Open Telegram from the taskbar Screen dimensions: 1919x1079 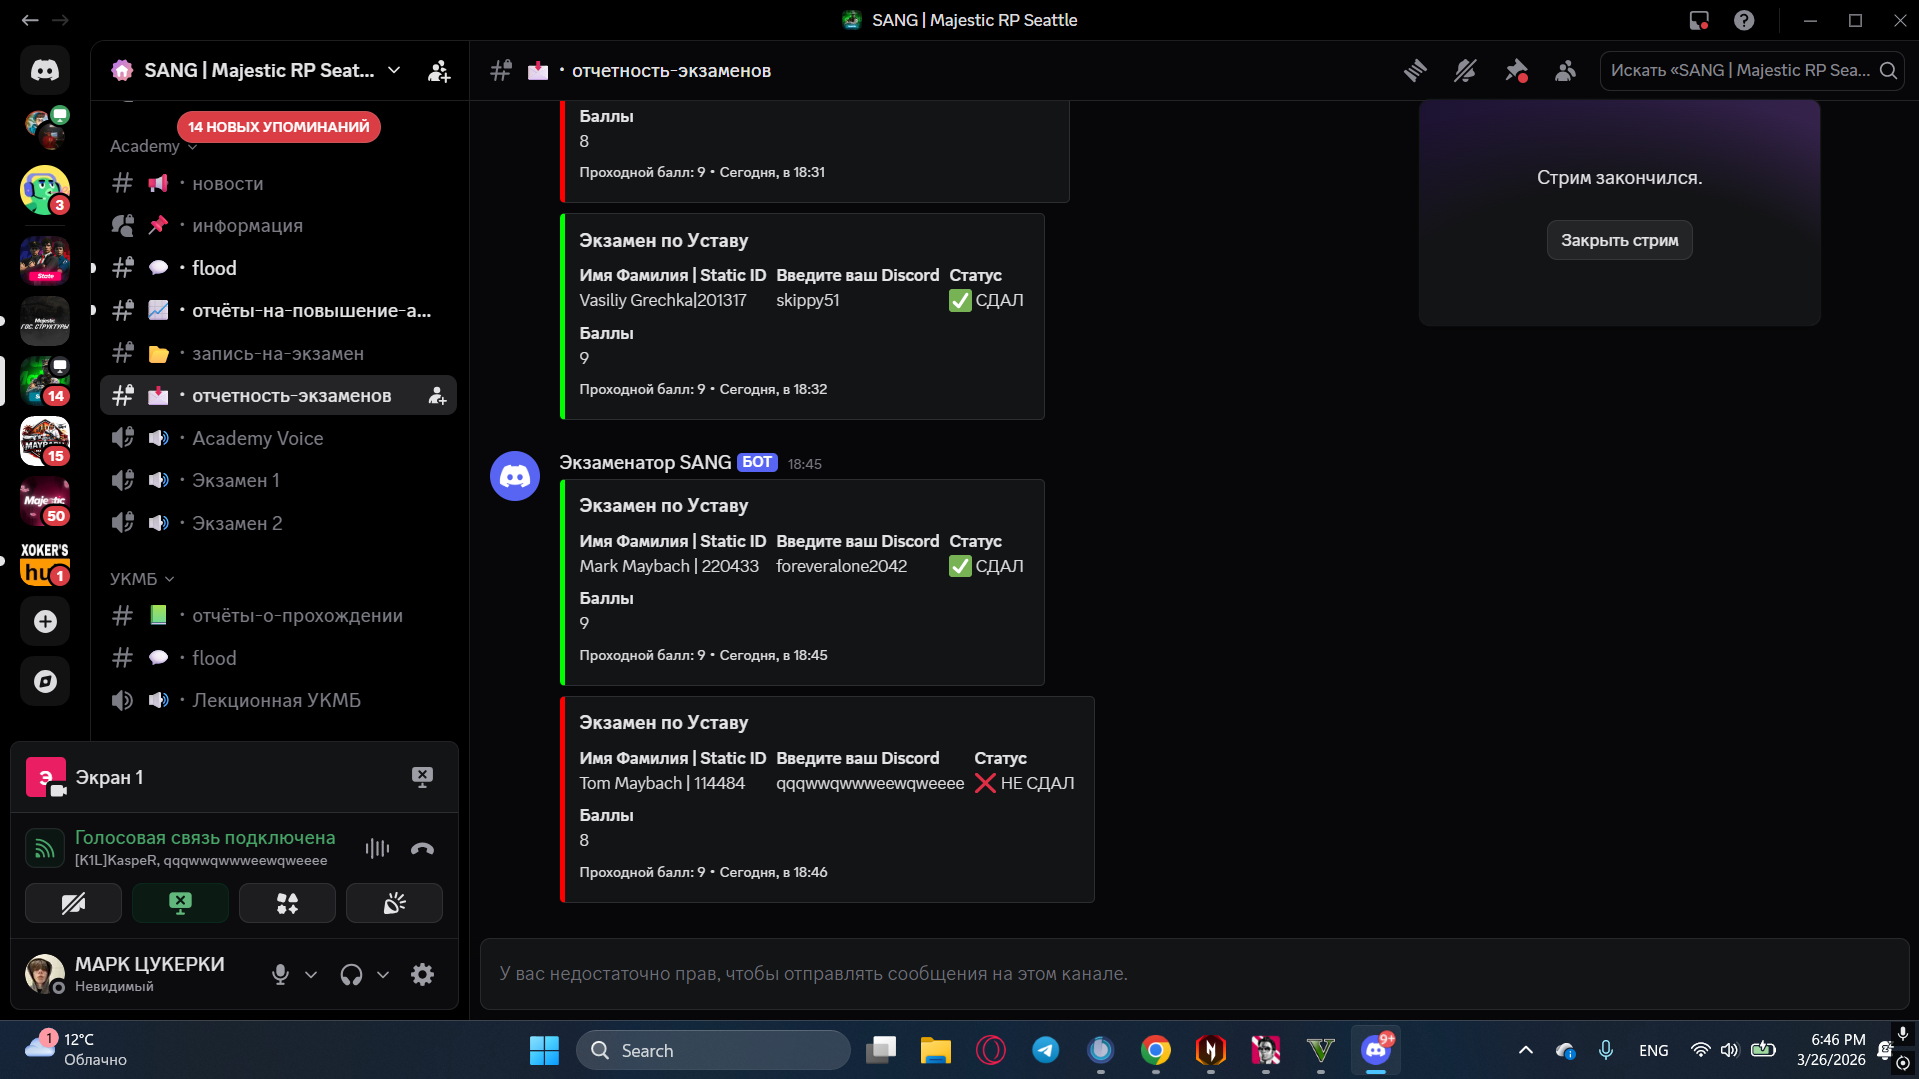click(1046, 1050)
